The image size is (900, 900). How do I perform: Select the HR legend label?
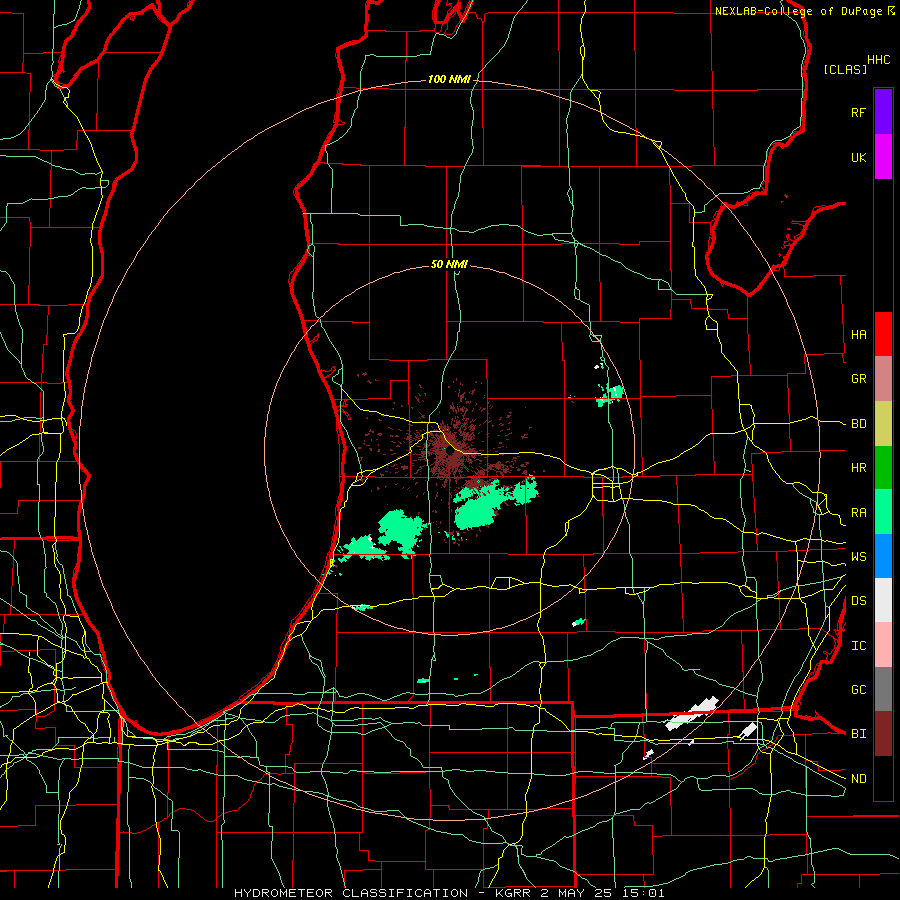[858, 468]
